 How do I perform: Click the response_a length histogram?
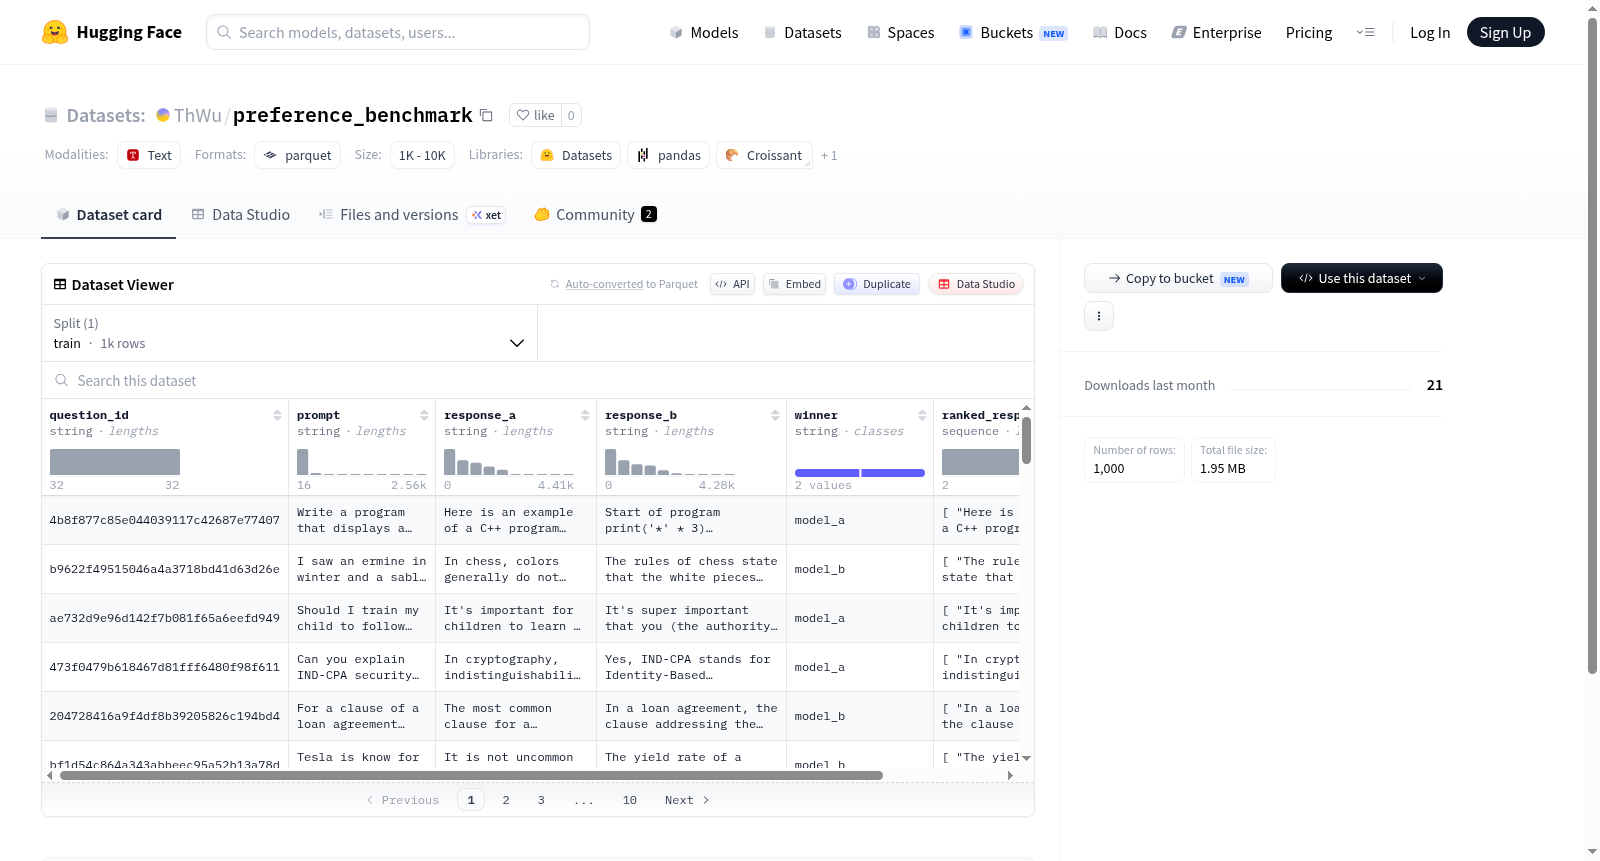pyautogui.click(x=509, y=462)
